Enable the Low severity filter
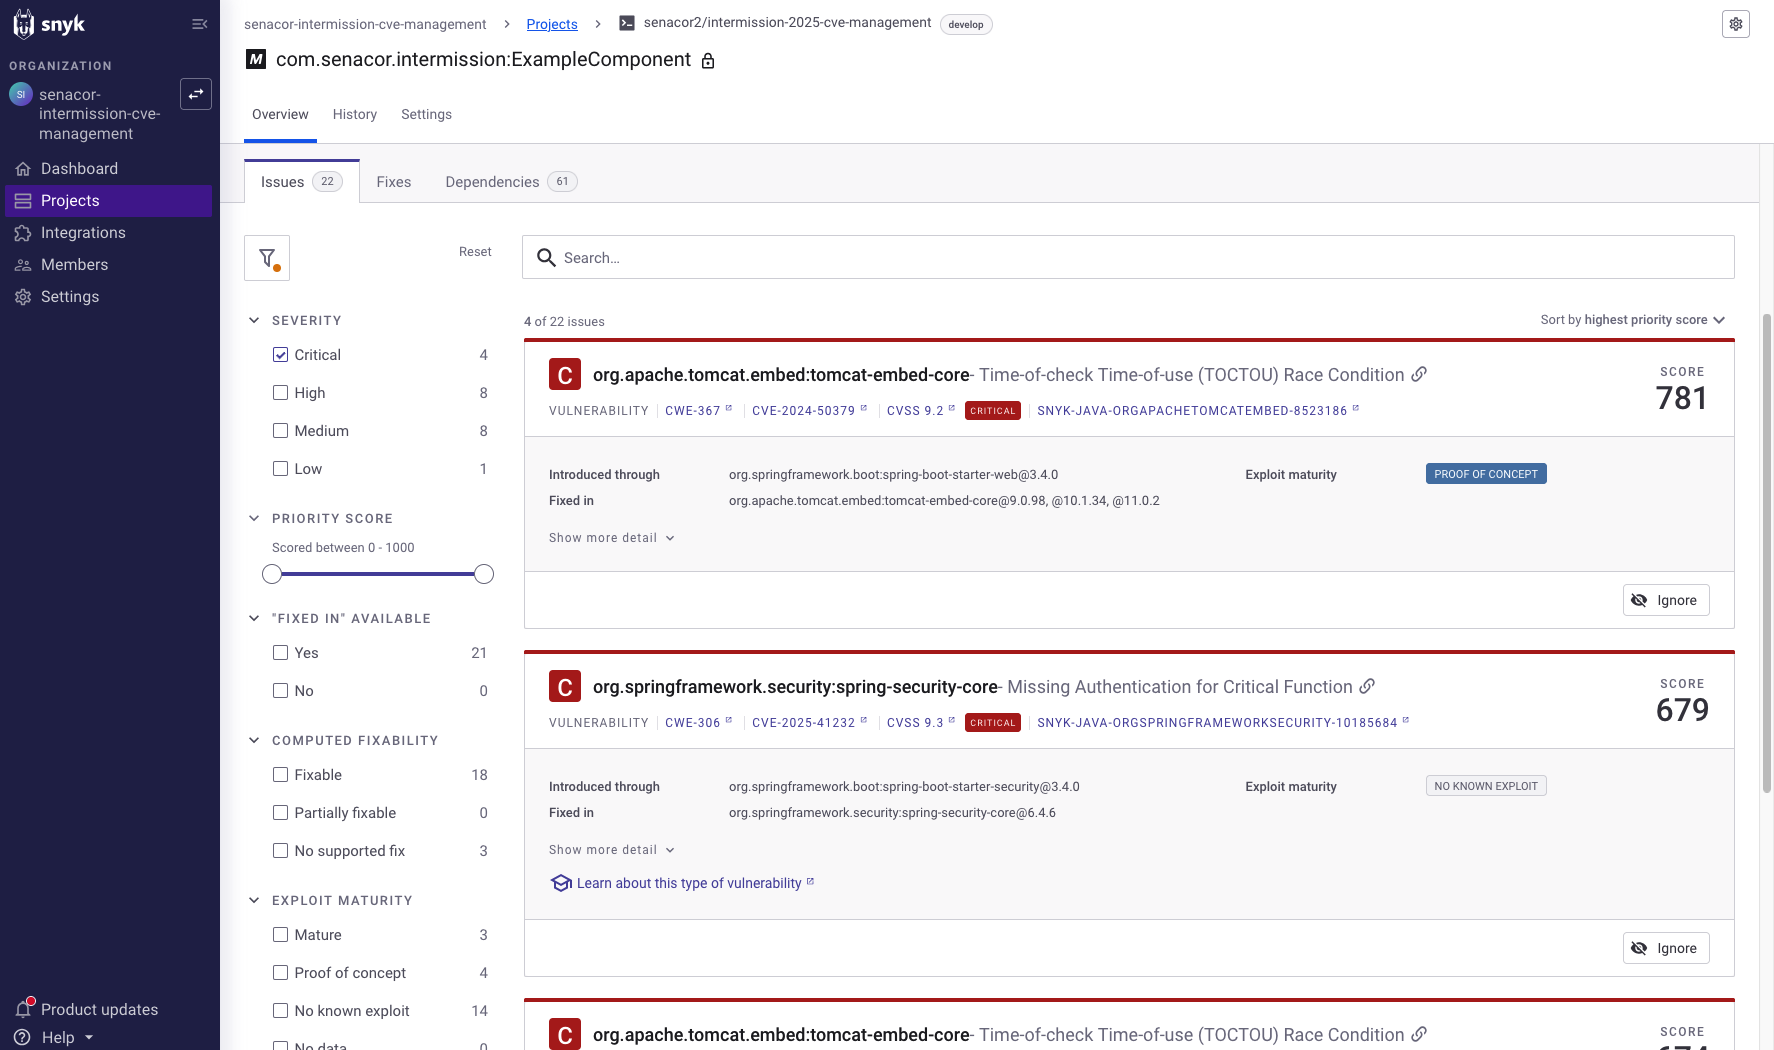 tap(280, 469)
